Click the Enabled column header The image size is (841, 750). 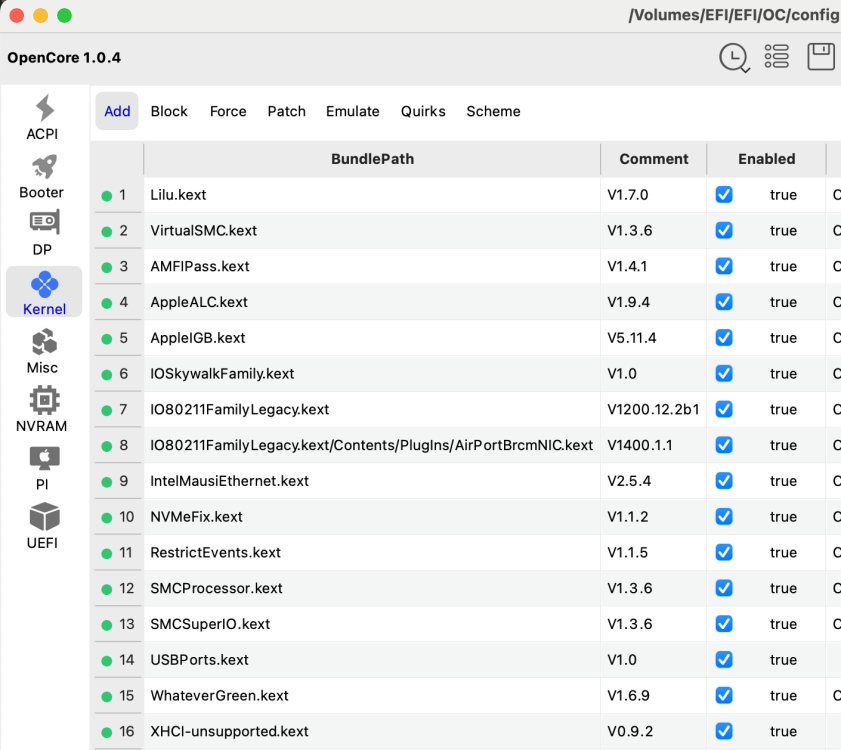(x=766, y=159)
